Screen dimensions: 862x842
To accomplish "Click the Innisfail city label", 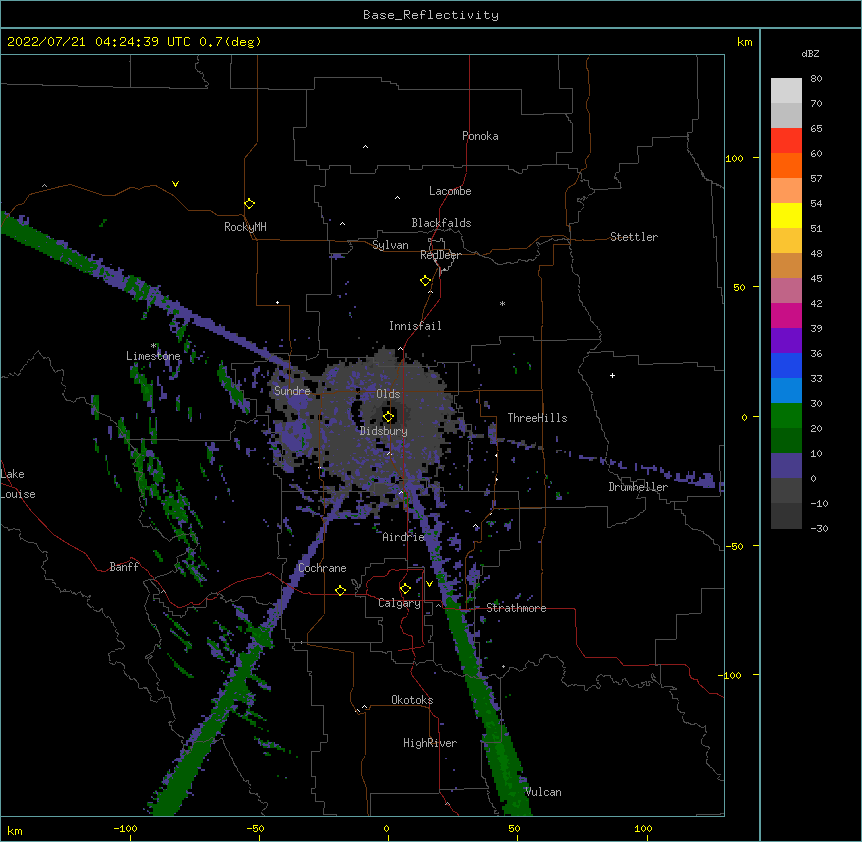I will 415,326.
